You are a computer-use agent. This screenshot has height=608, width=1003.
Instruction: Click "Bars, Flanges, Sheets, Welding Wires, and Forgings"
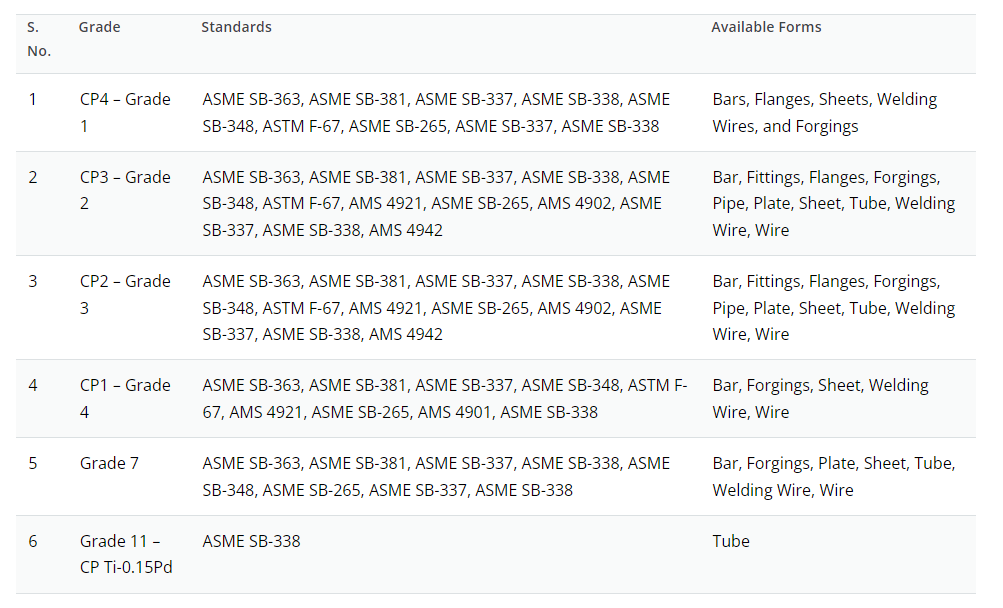[825, 113]
